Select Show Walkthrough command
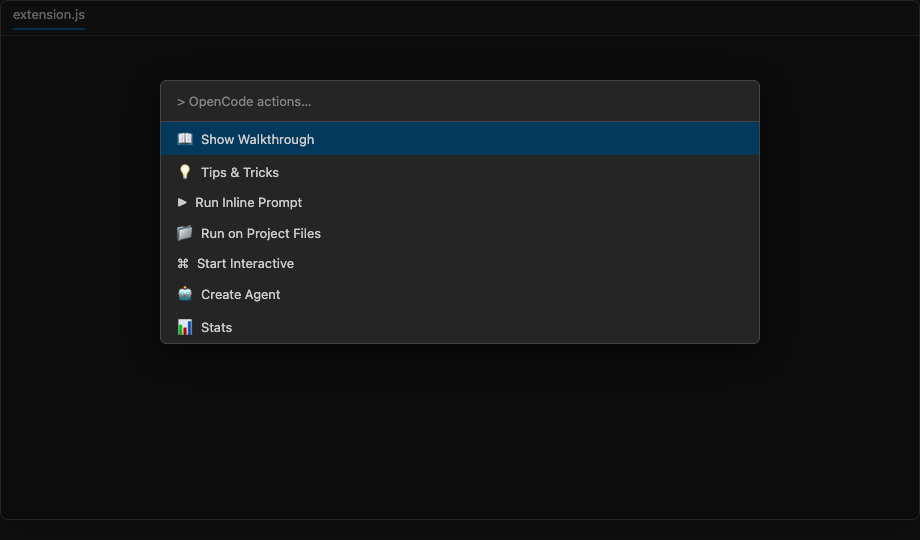 (459, 139)
